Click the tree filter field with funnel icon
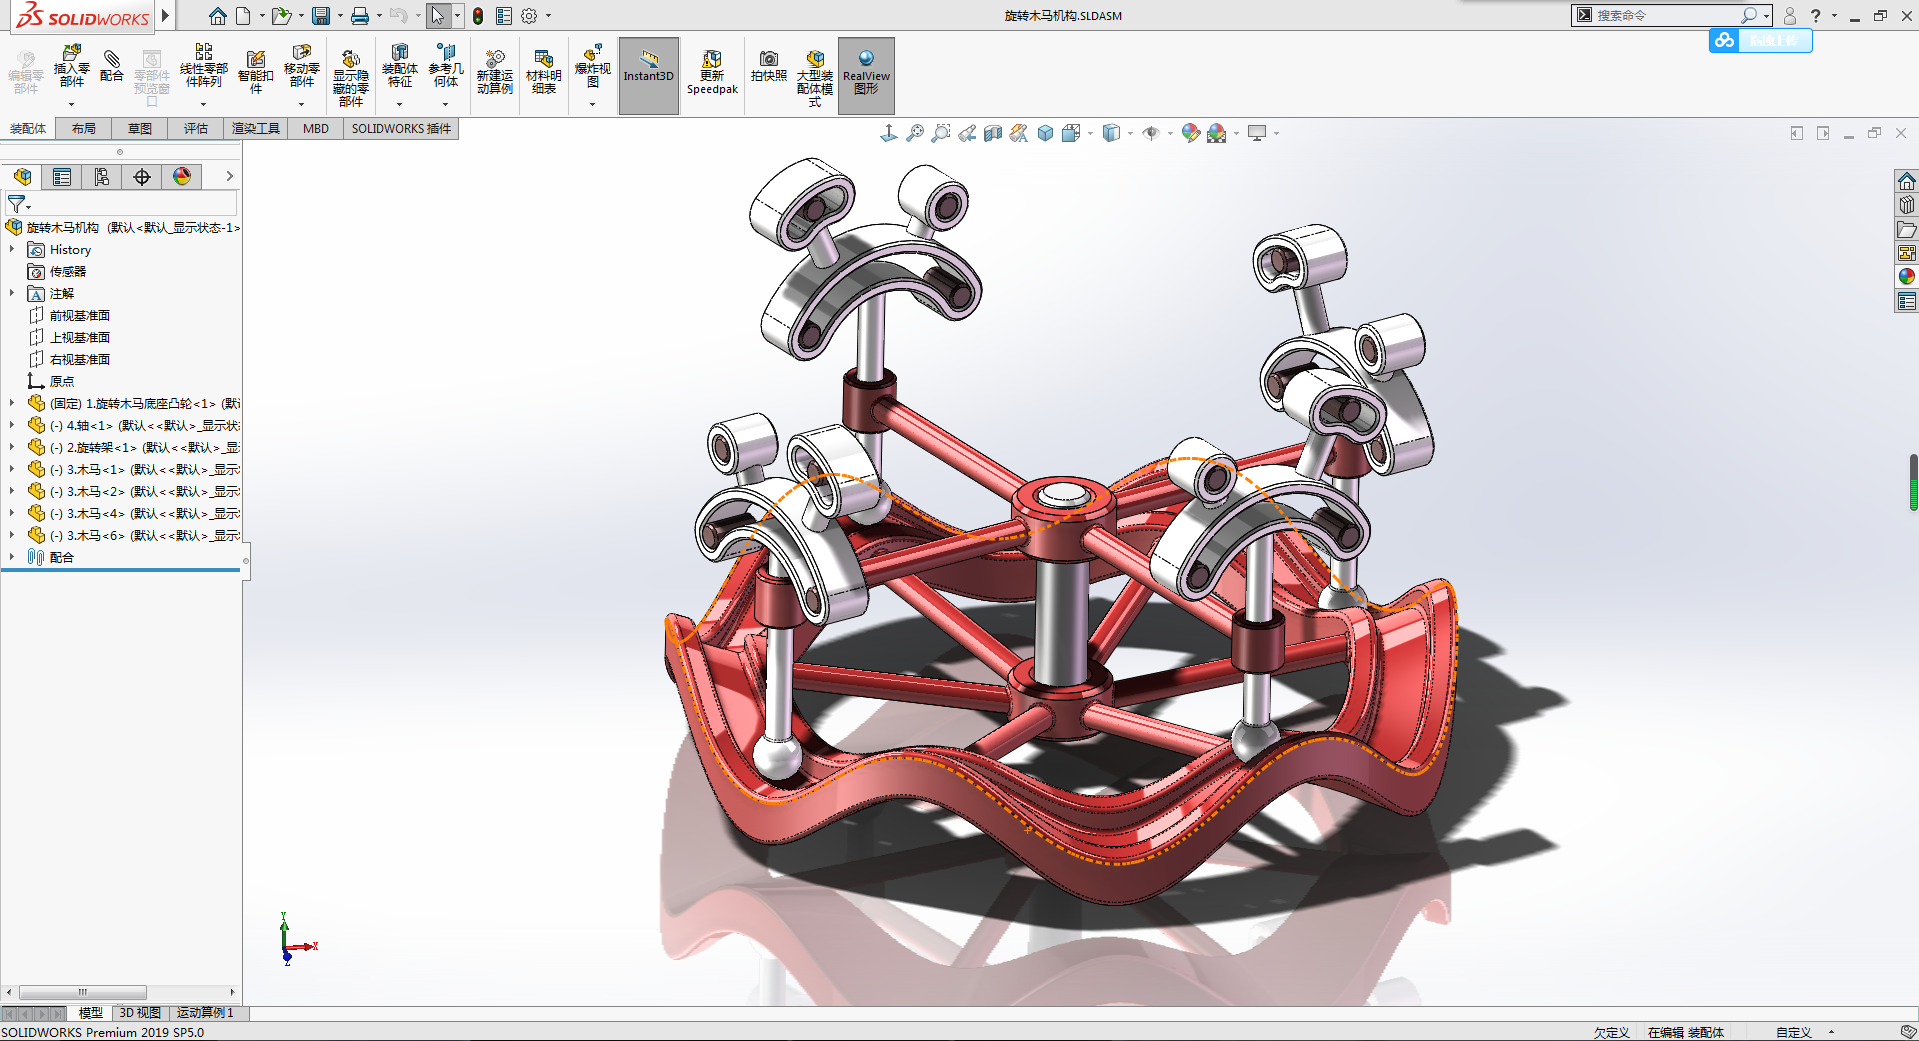This screenshot has width=1919, height=1041. (x=122, y=204)
